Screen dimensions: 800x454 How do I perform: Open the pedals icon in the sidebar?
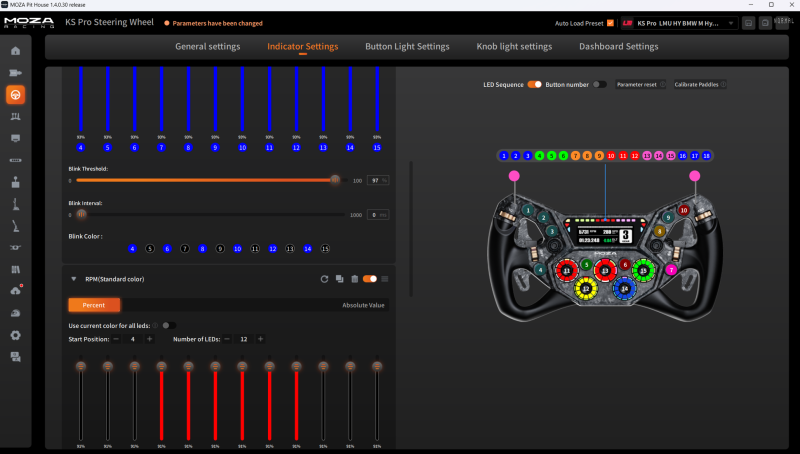15,117
